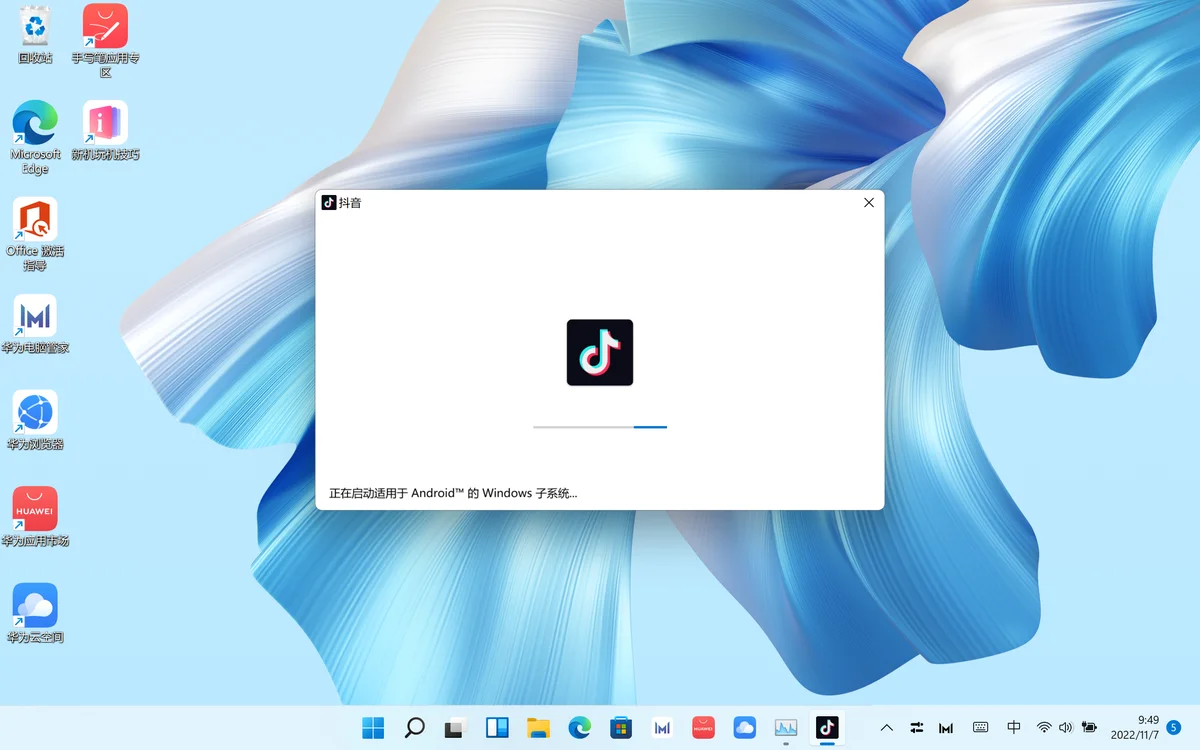The width and height of the screenshot is (1200, 750).
Task: Launch File Explorer from the taskbar
Action: 539,728
